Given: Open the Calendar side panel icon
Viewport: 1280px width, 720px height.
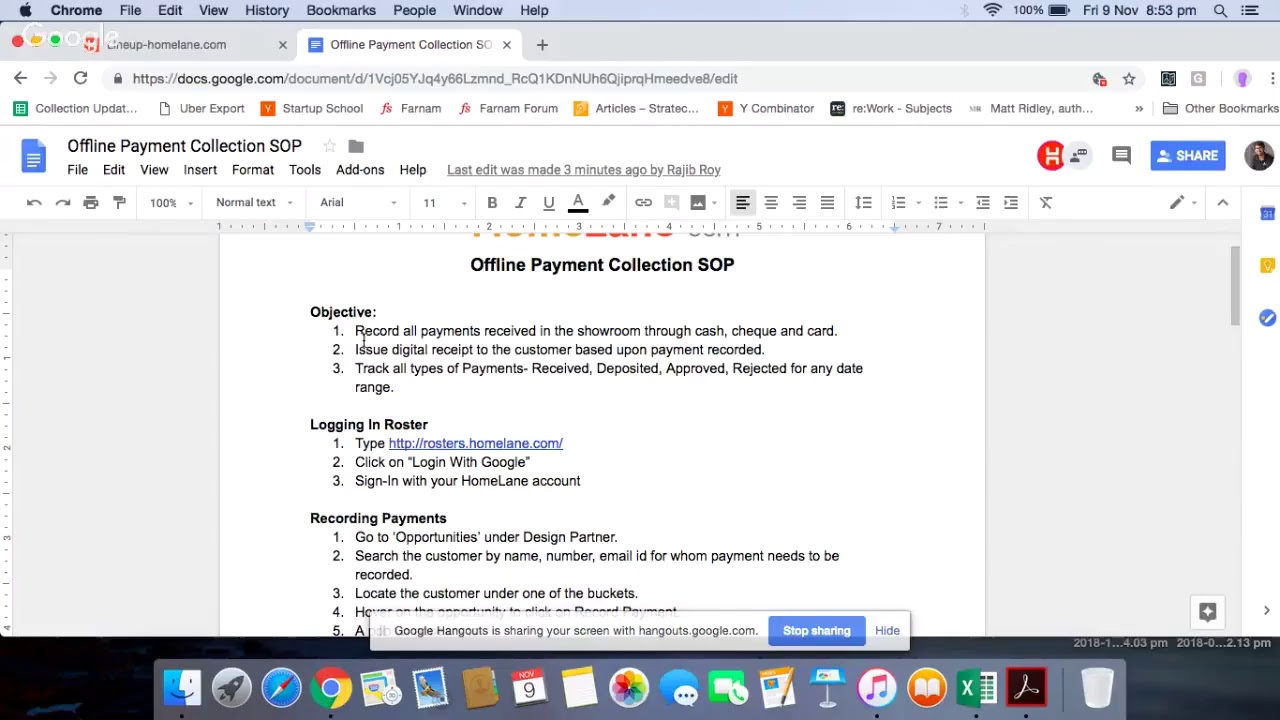Looking at the screenshot, I should click(x=1267, y=213).
